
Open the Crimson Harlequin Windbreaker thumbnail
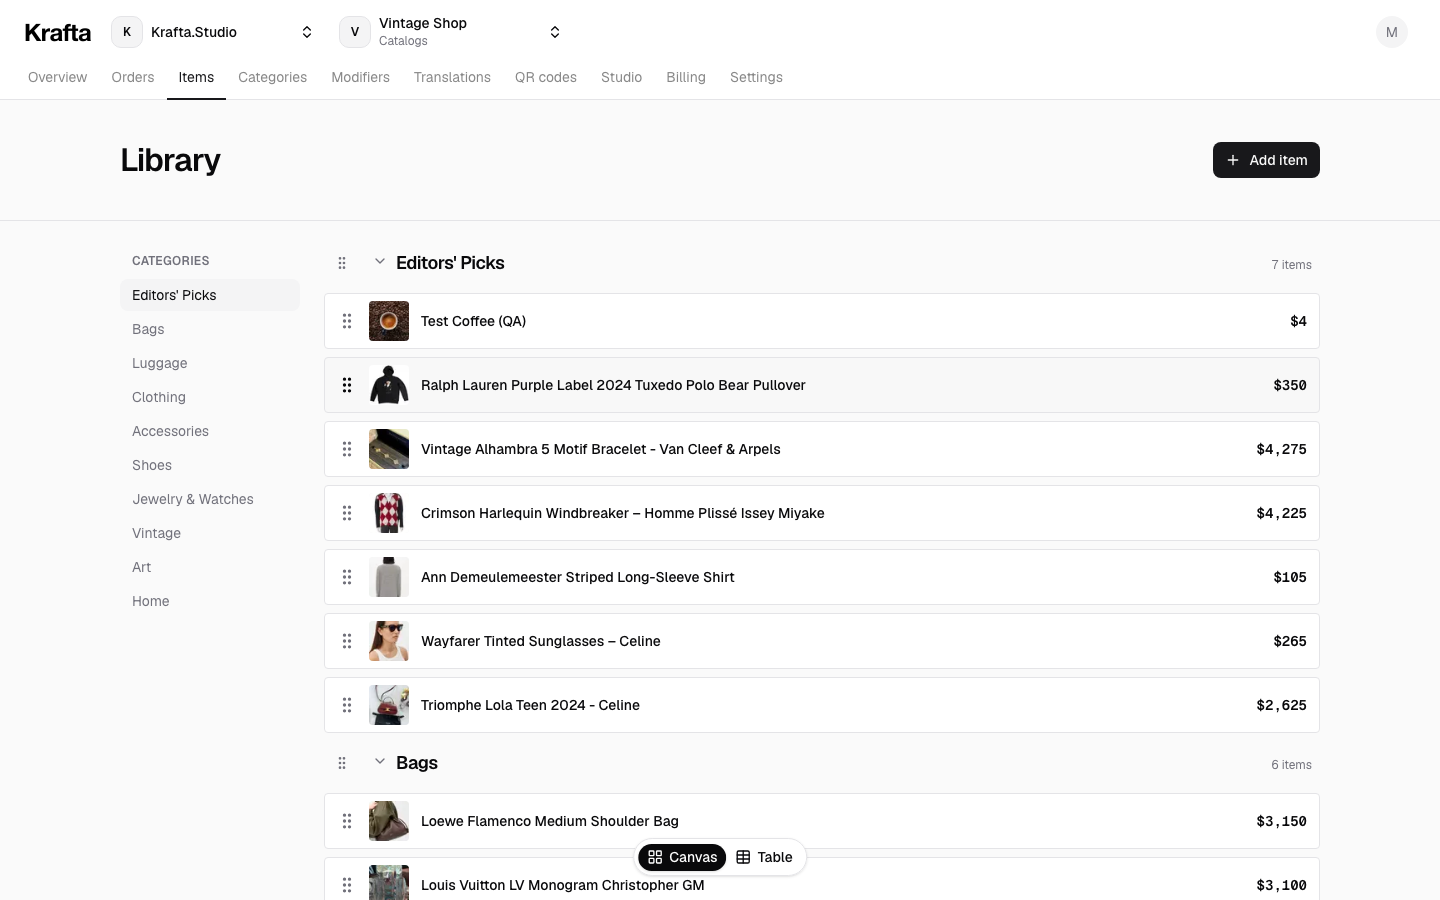pyautogui.click(x=389, y=513)
